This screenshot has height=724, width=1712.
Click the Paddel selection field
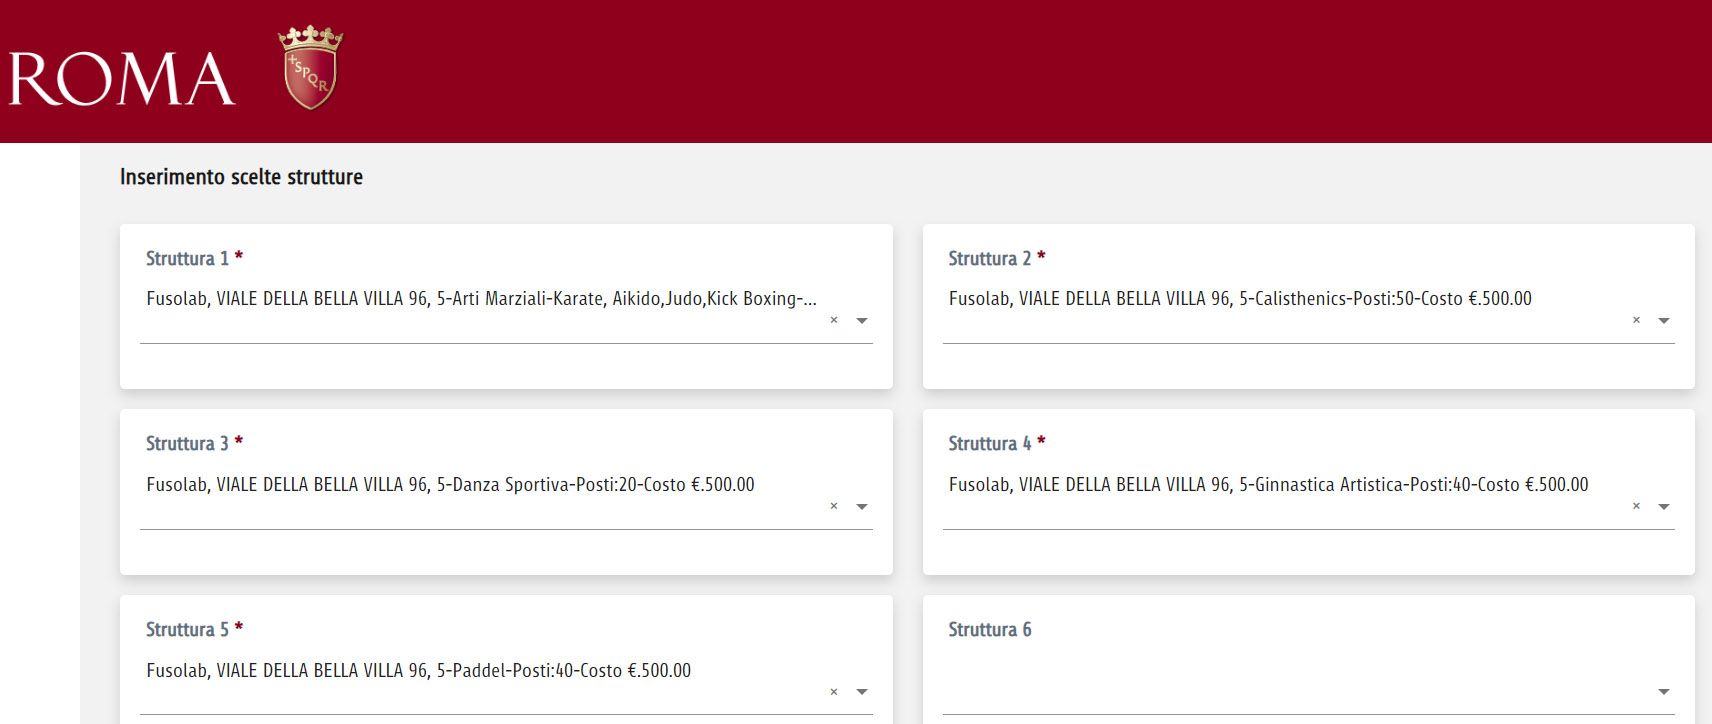[418, 671]
